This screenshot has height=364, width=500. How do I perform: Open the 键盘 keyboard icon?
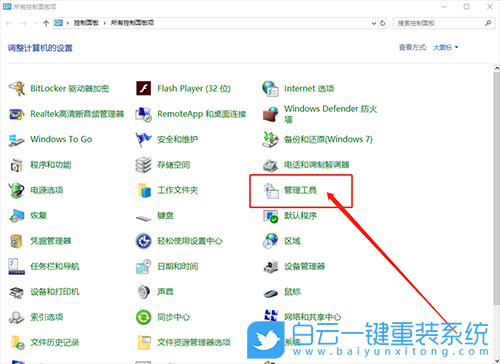click(x=143, y=218)
